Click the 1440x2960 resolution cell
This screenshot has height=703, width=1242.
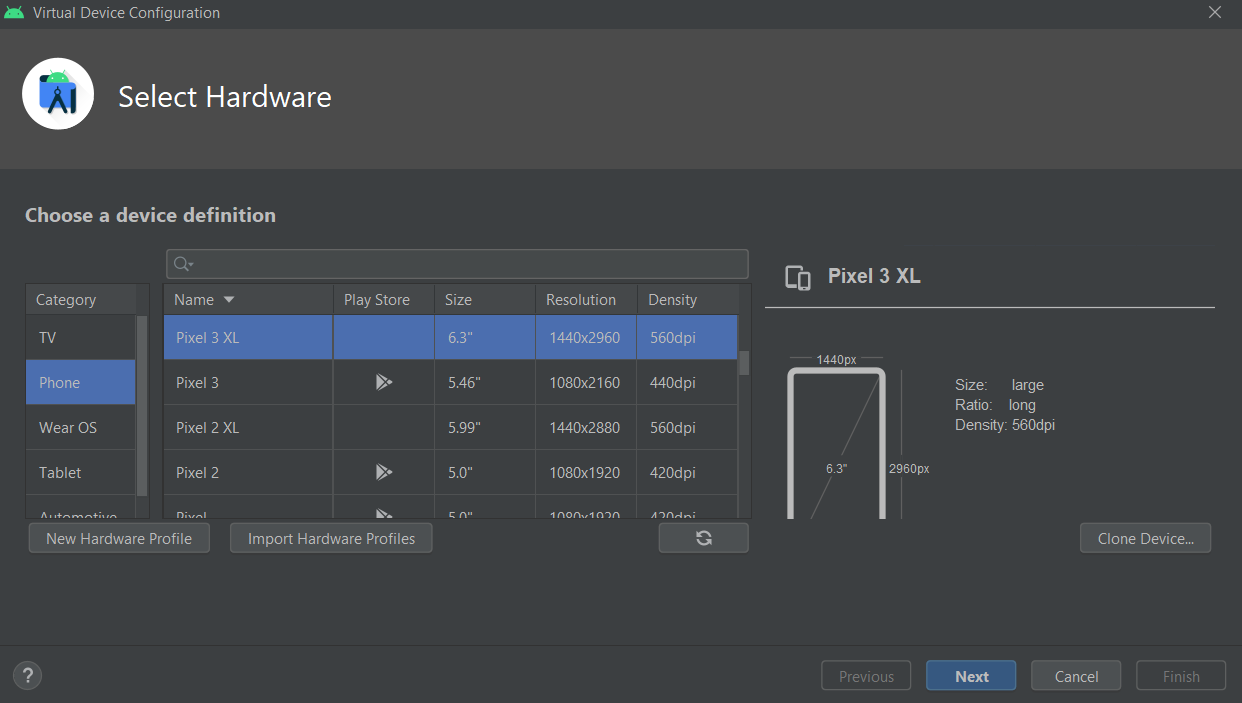[587, 338]
